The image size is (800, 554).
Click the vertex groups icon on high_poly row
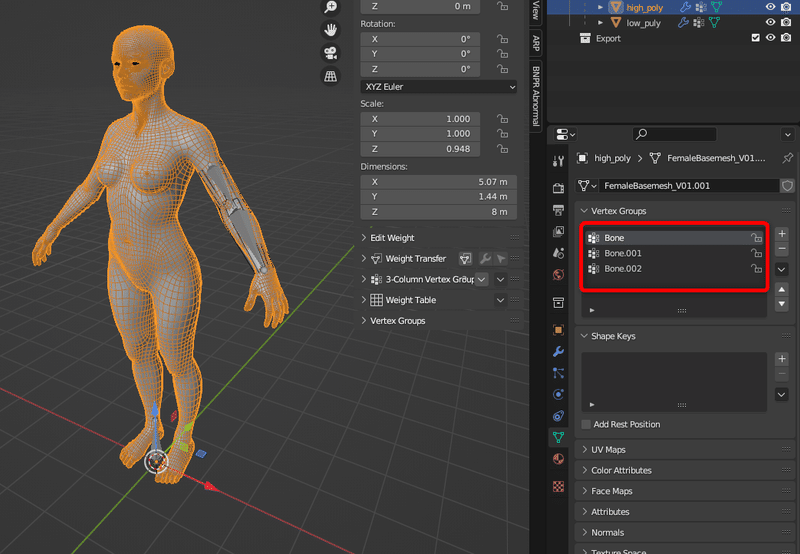point(701,7)
